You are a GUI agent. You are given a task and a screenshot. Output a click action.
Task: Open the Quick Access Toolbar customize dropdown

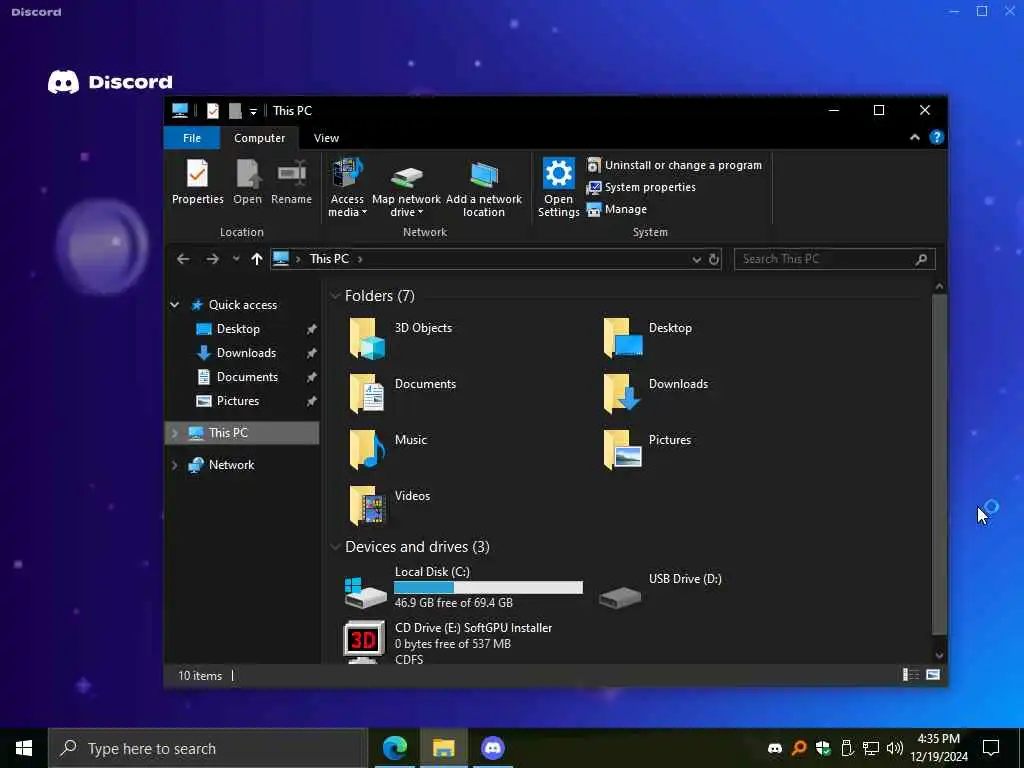click(x=253, y=112)
